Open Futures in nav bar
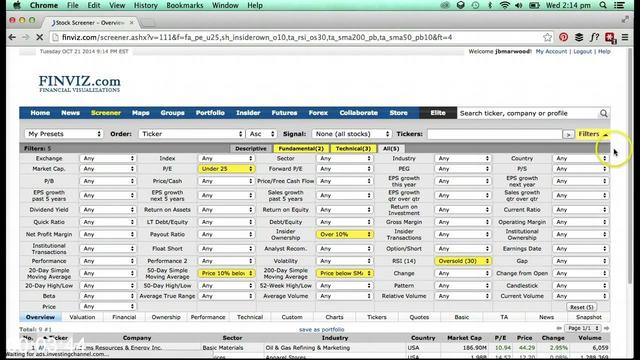This screenshot has height=360, width=640. point(284,113)
